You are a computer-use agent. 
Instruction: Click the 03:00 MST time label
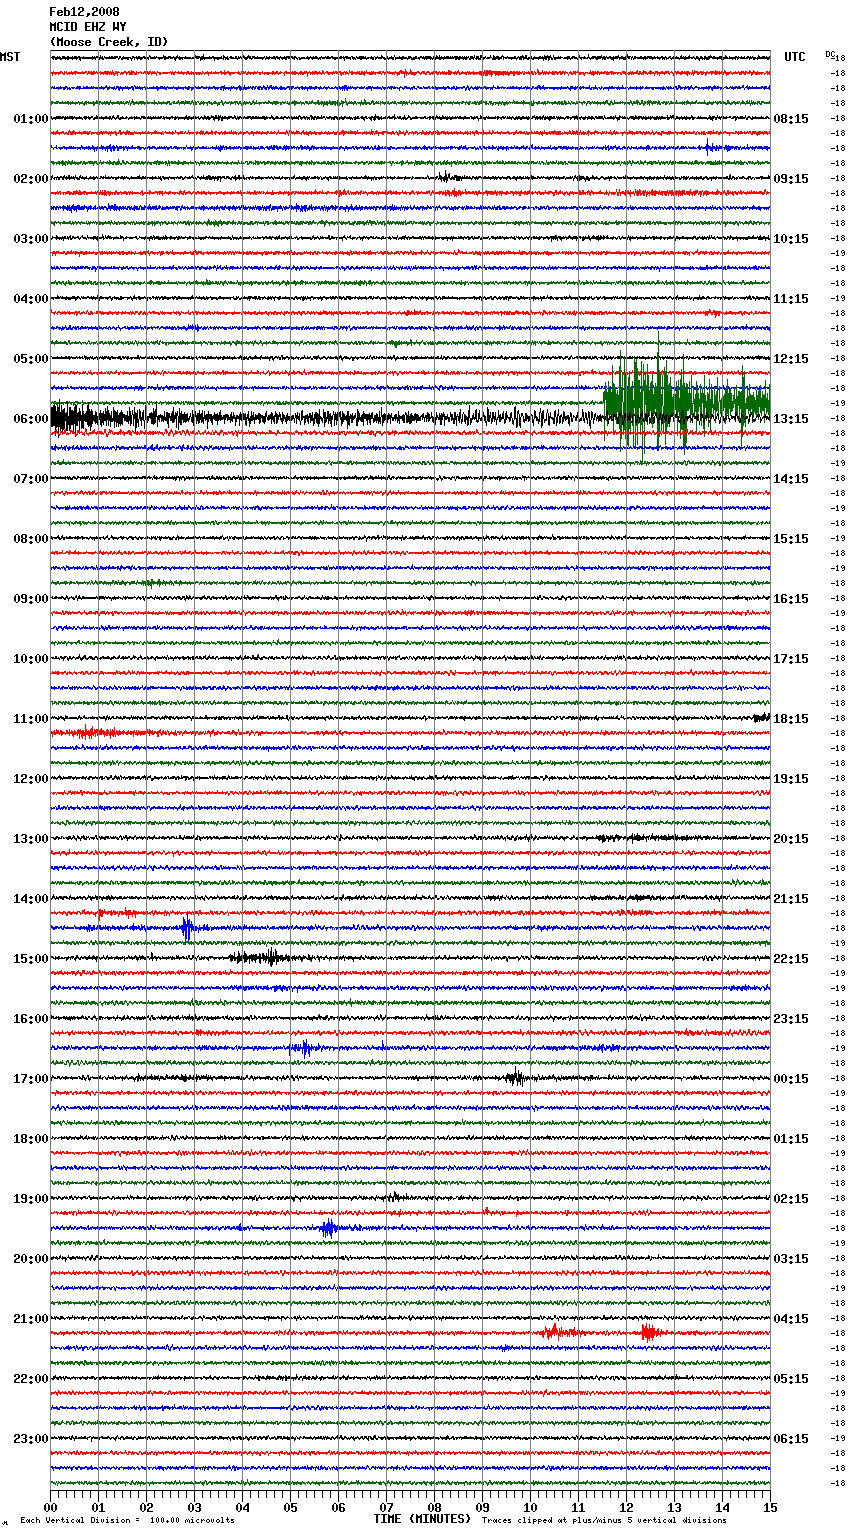(31, 239)
